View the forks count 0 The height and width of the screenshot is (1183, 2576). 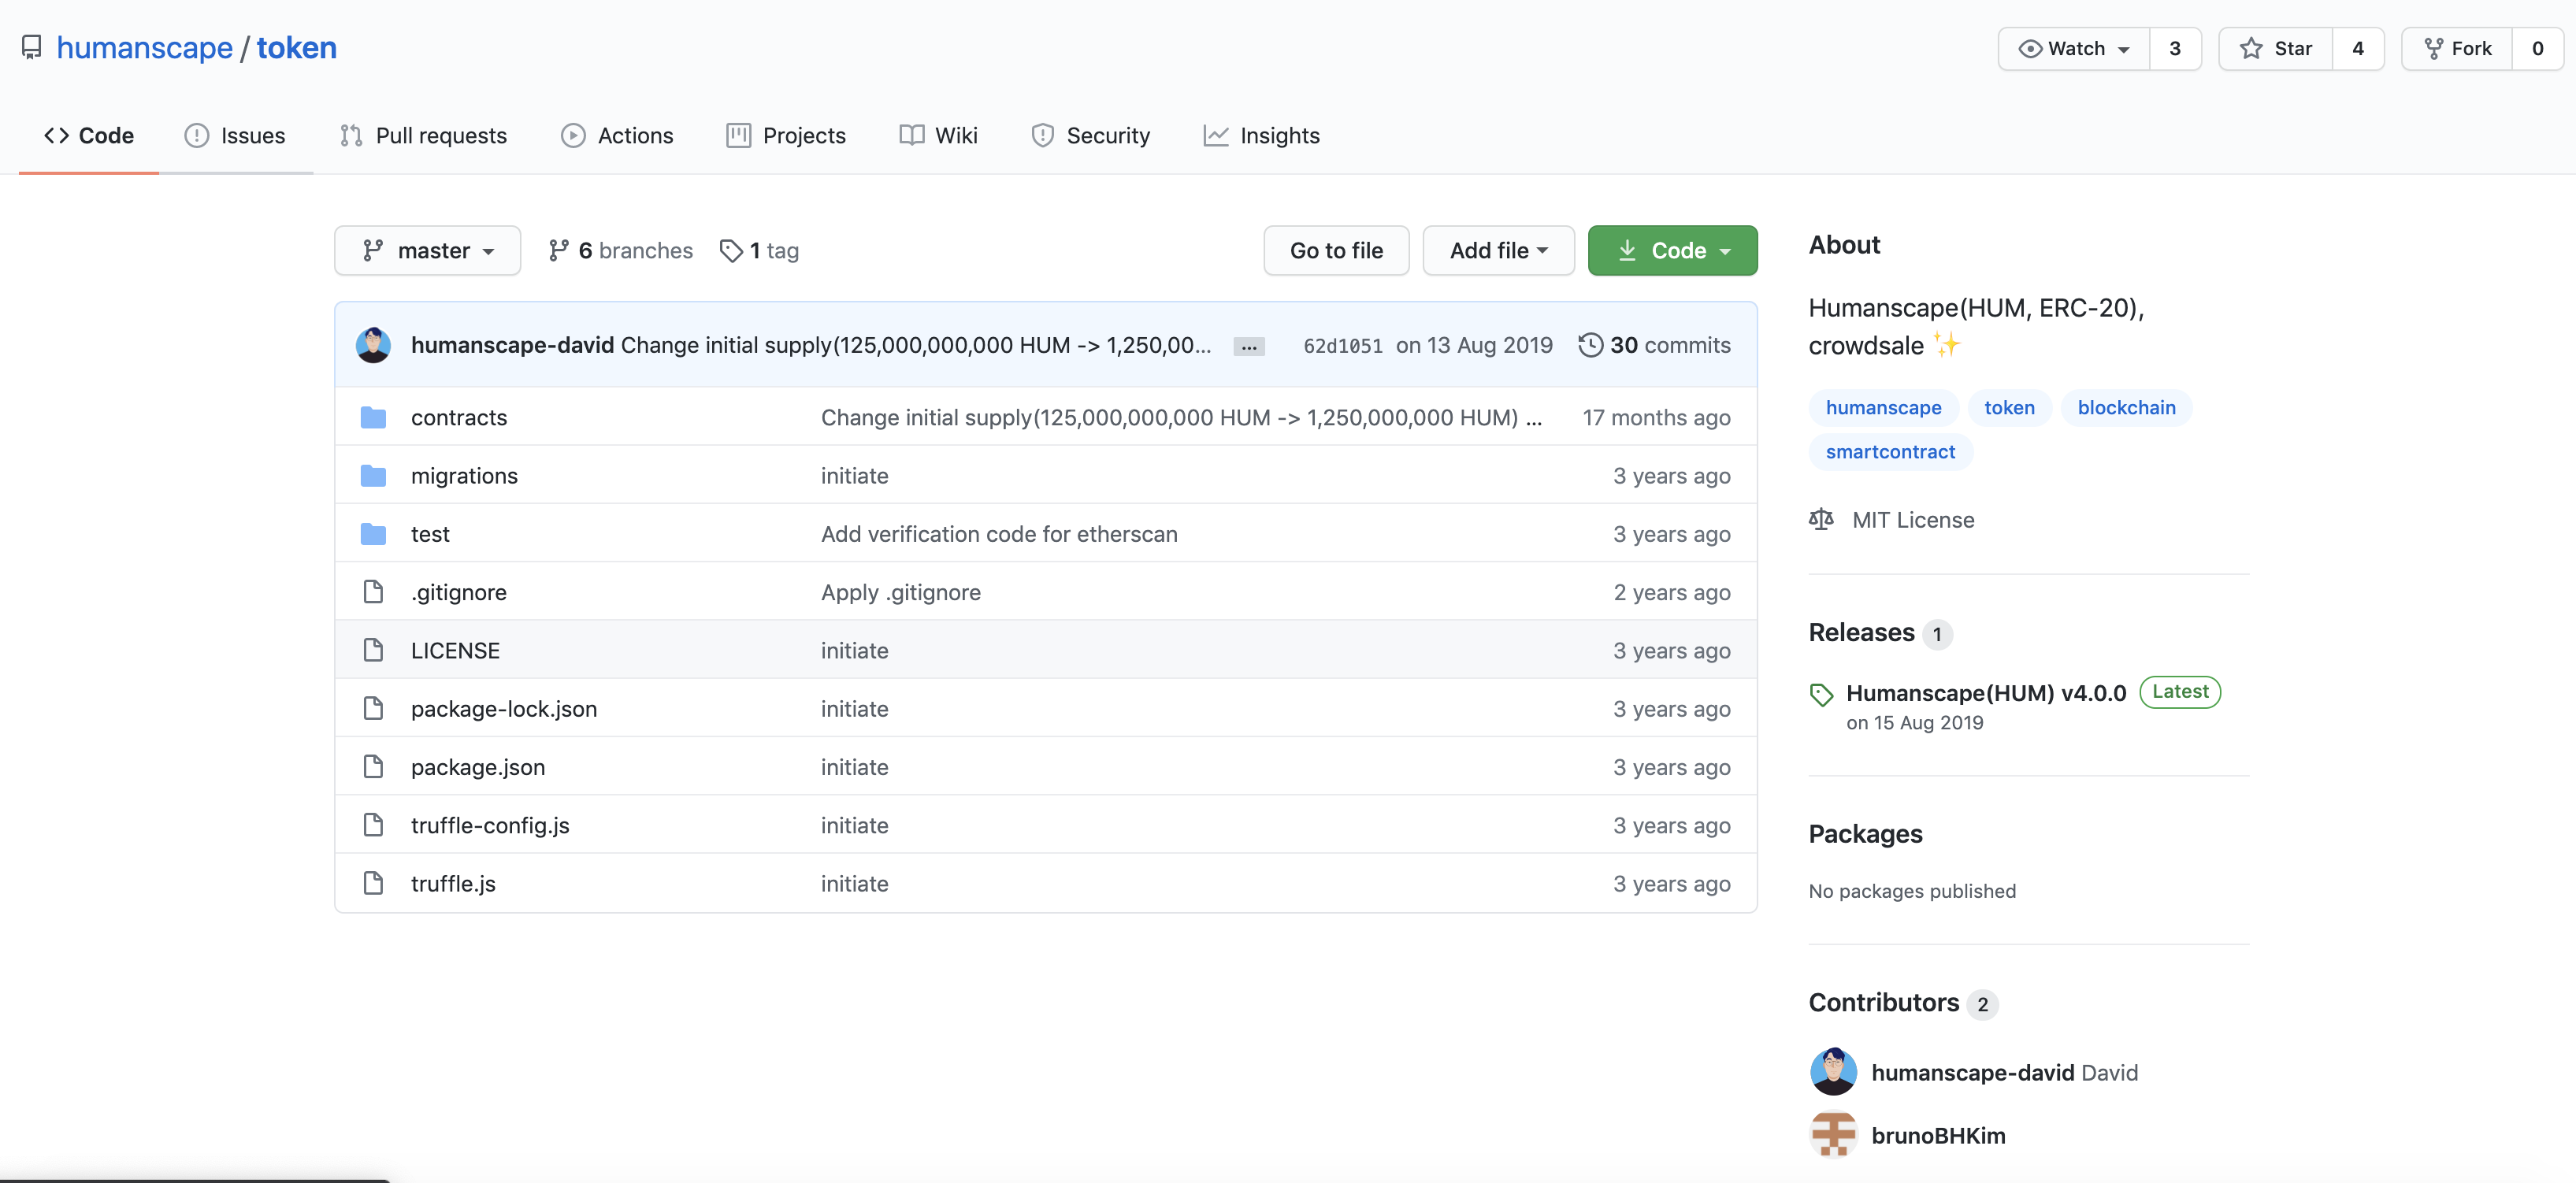click(x=2537, y=48)
